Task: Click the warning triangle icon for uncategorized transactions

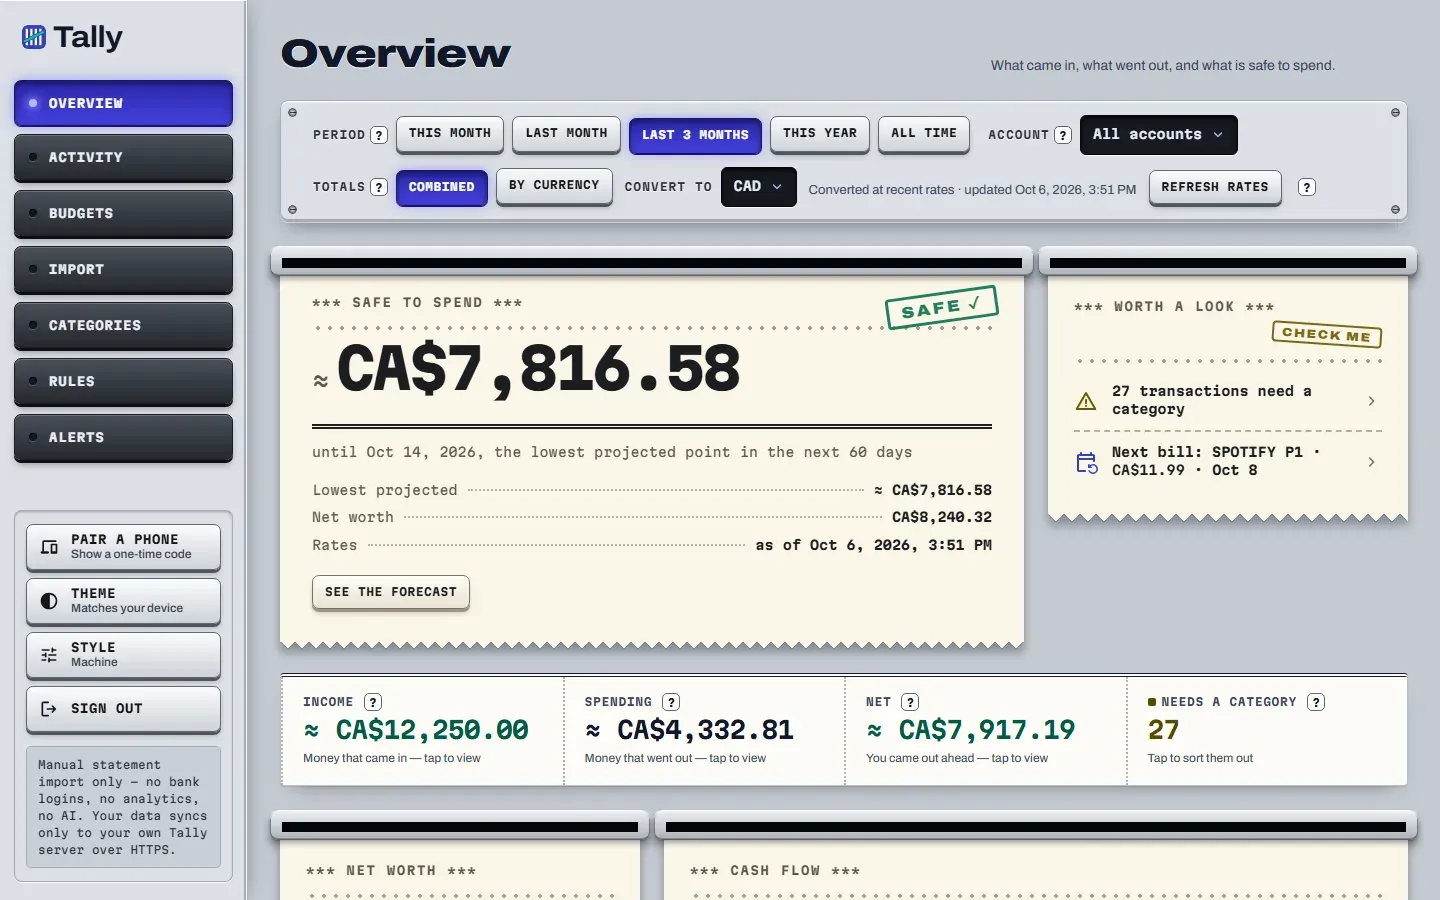Action: pyautogui.click(x=1086, y=401)
